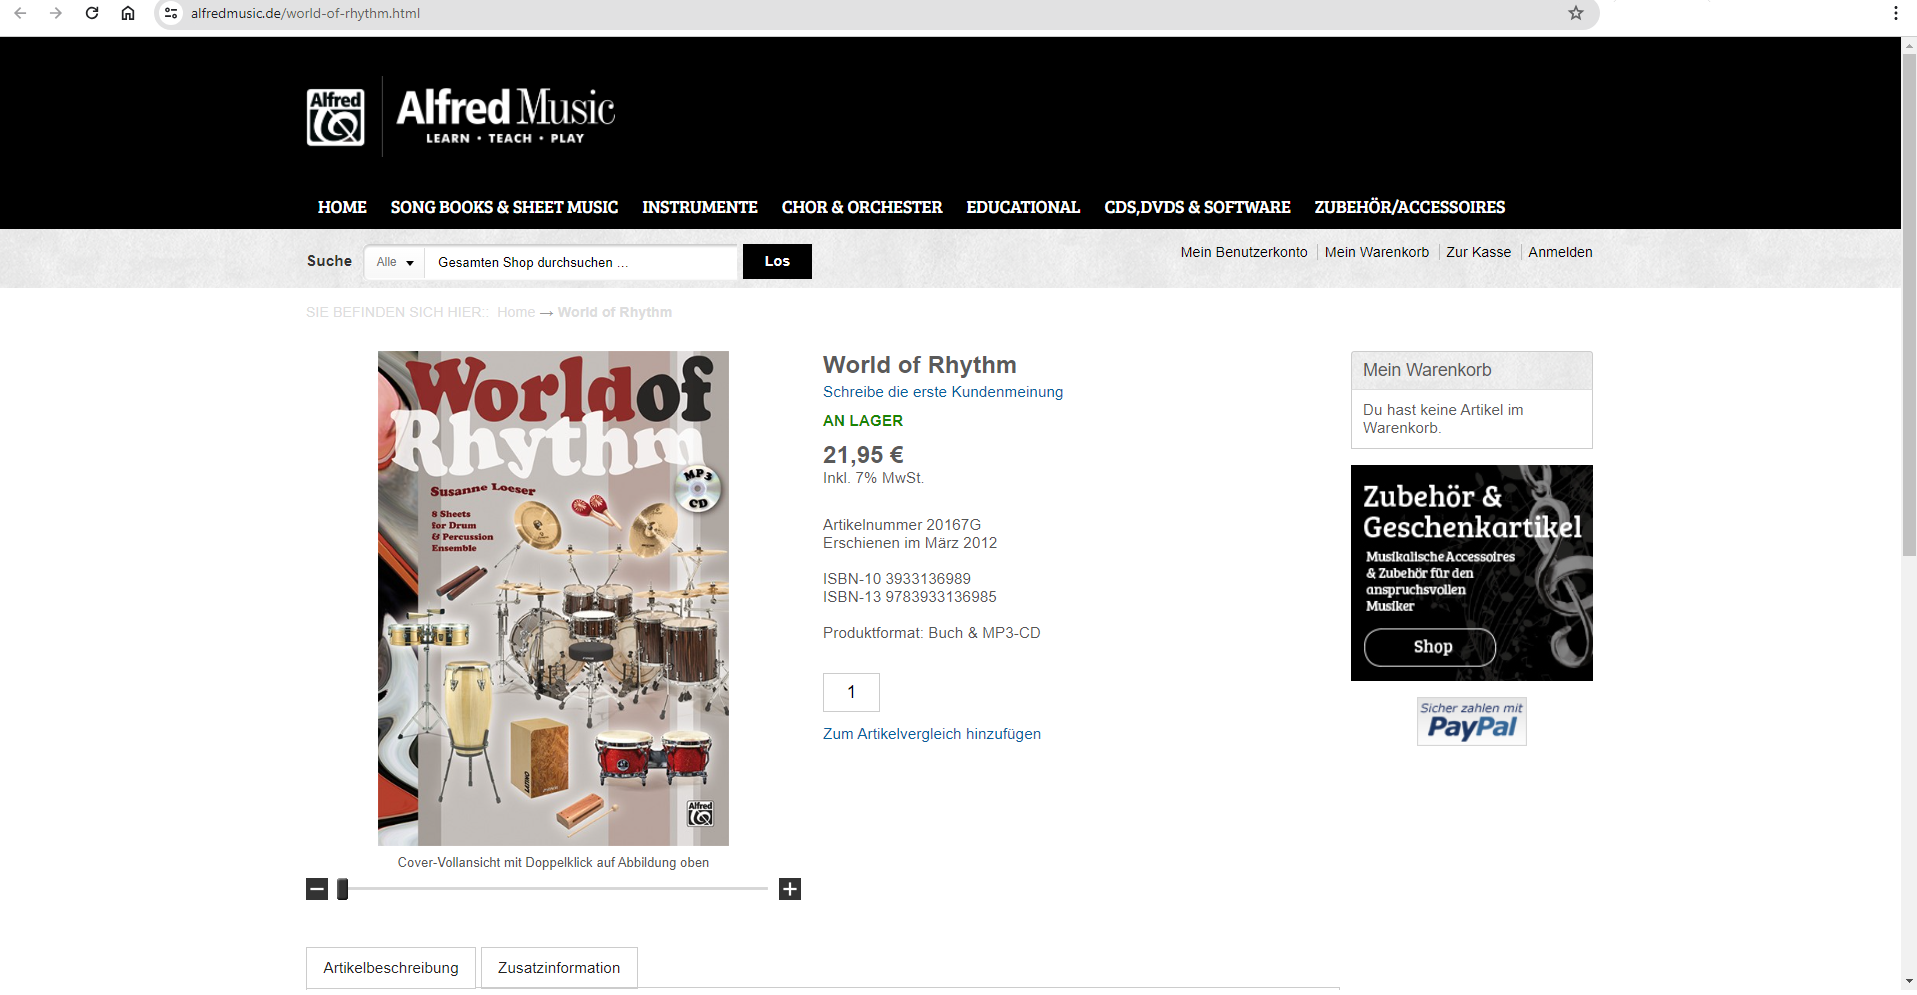Click 'ISBN-13 9783933136985' text
The width and height of the screenshot is (1917, 995).
(x=910, y=597)
